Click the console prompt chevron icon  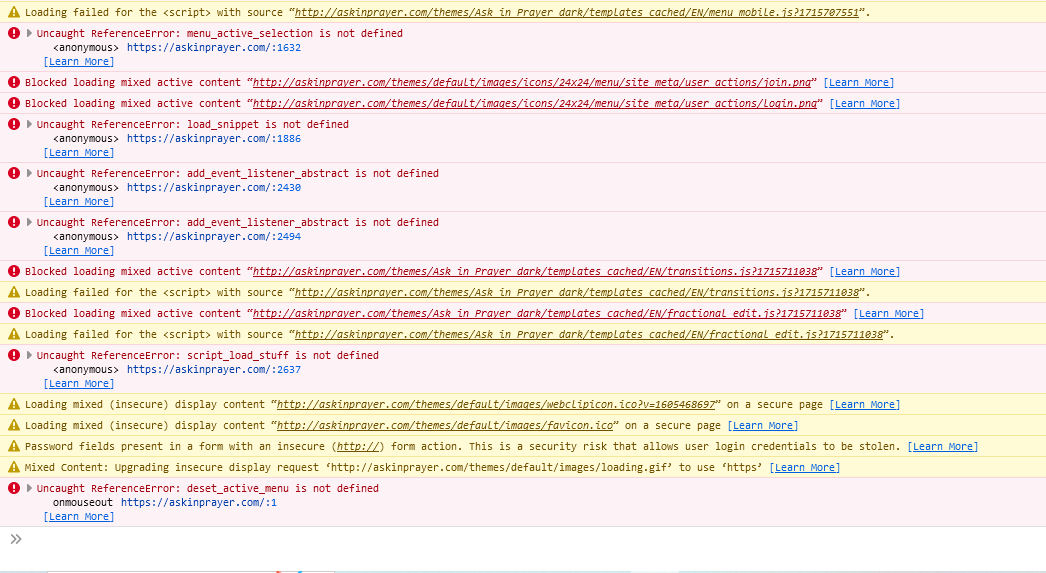point(15,540)
